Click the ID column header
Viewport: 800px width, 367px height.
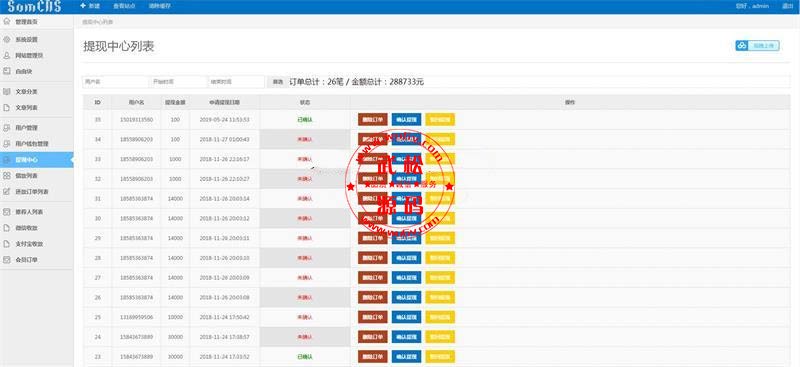click(x=97, y=103)
